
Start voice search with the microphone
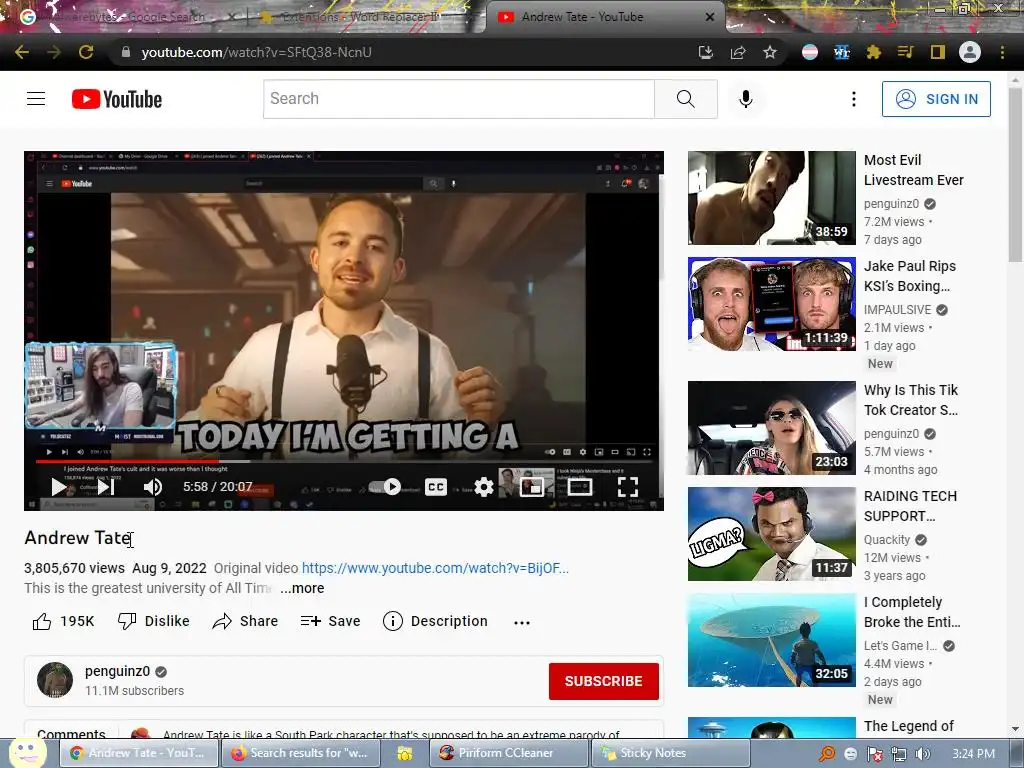(x=745, y=99)
